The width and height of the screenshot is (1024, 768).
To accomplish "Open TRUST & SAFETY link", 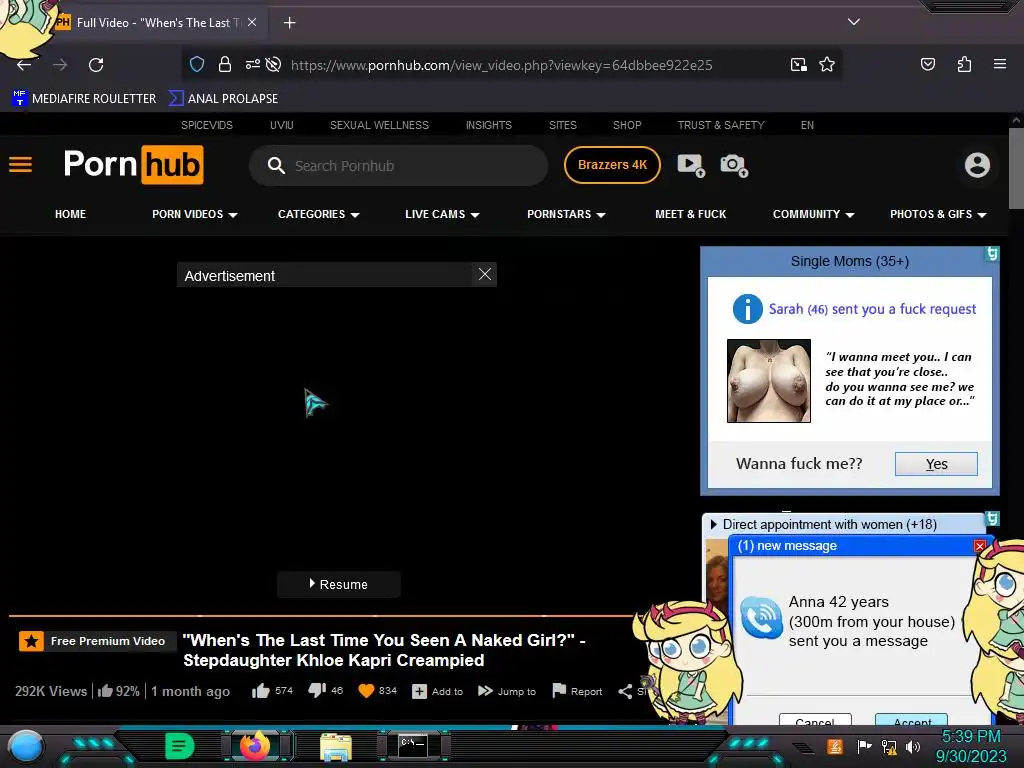I will (720, 125).
